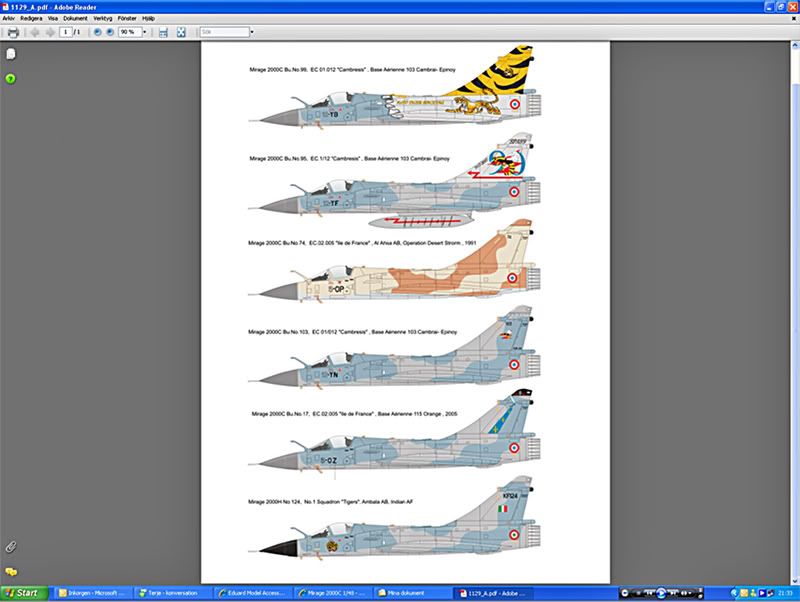Click the Mirage 2000H No.124 caption text
This screenshot has height=602, width=800.
click(331, 502)
